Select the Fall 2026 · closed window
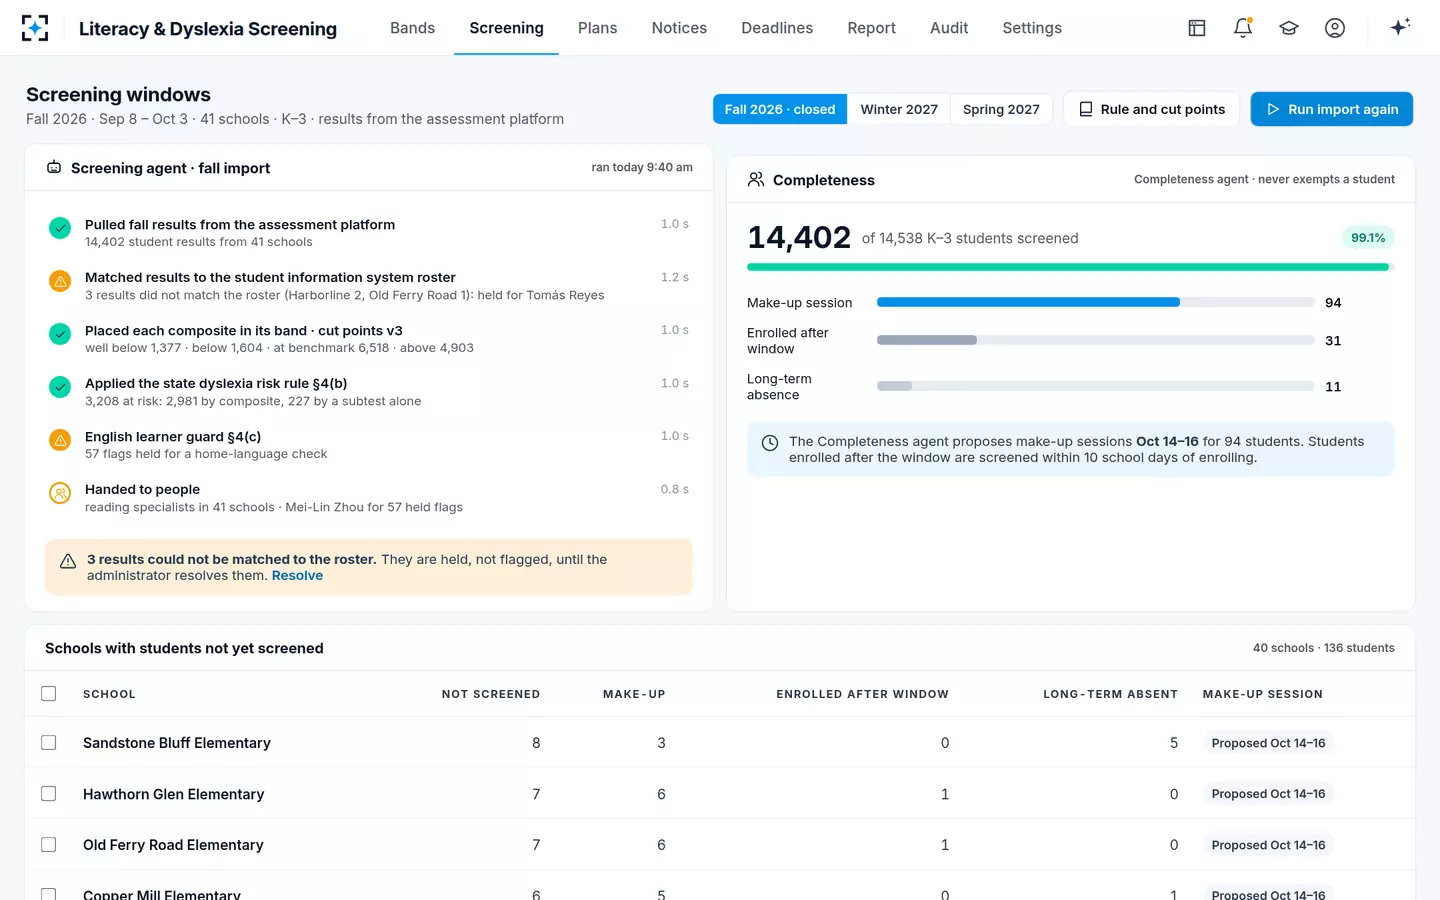Viewport: 1440px width, 900px height. (780, 109)
